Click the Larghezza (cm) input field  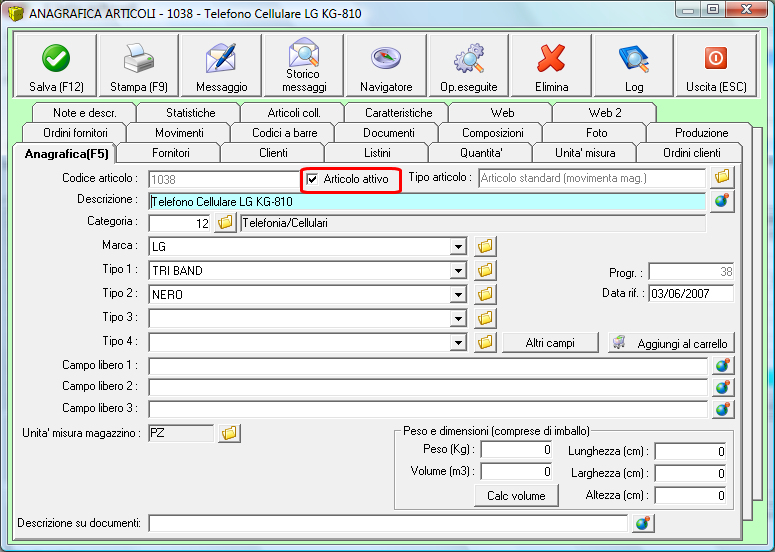coord(690,473)
